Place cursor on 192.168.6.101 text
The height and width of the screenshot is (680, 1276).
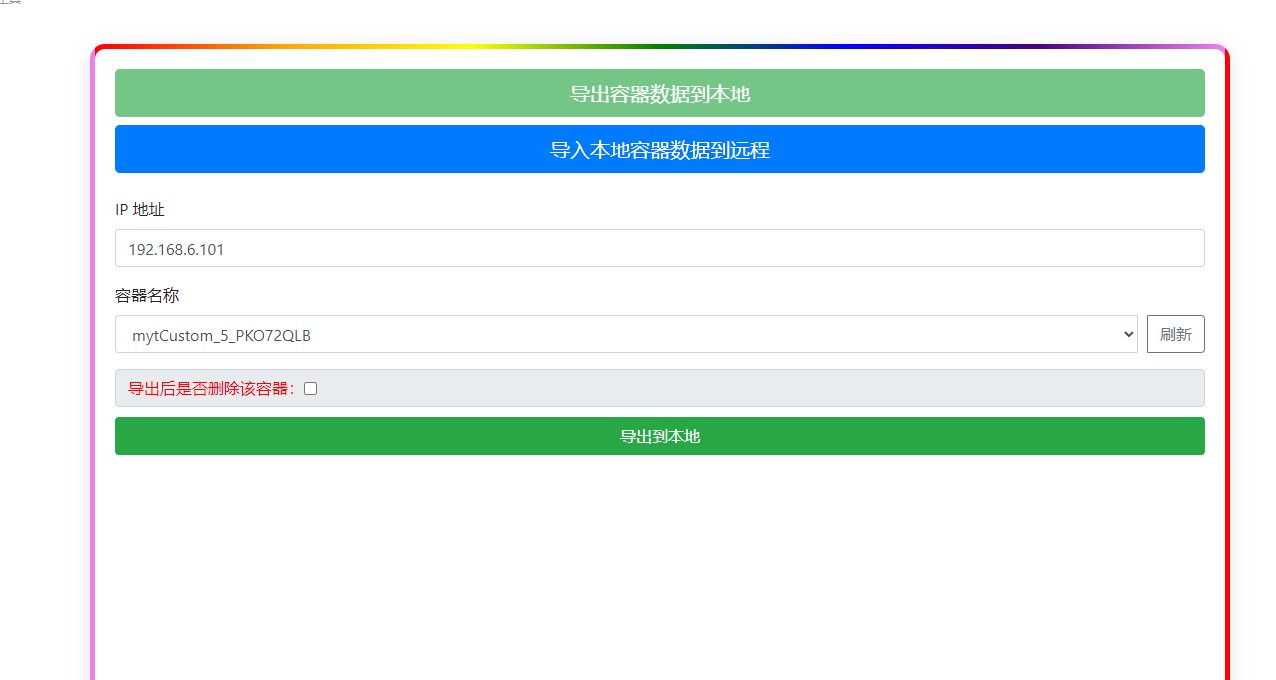[x=176, y=249]
